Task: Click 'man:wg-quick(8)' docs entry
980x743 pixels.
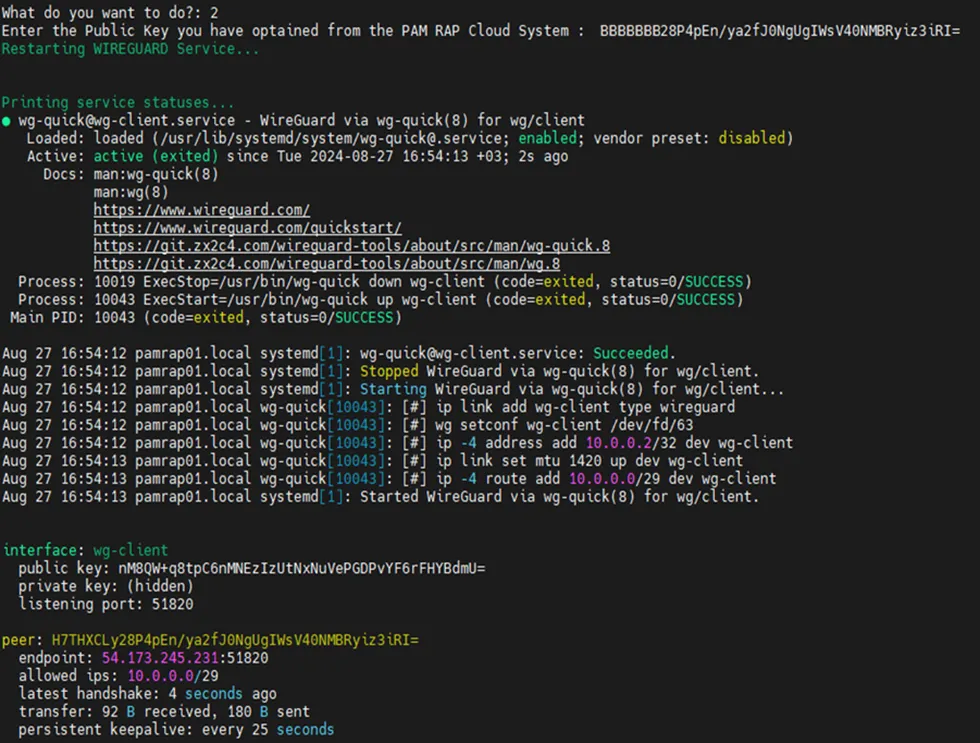Action: pyautogui.click(x=156, y=174)
